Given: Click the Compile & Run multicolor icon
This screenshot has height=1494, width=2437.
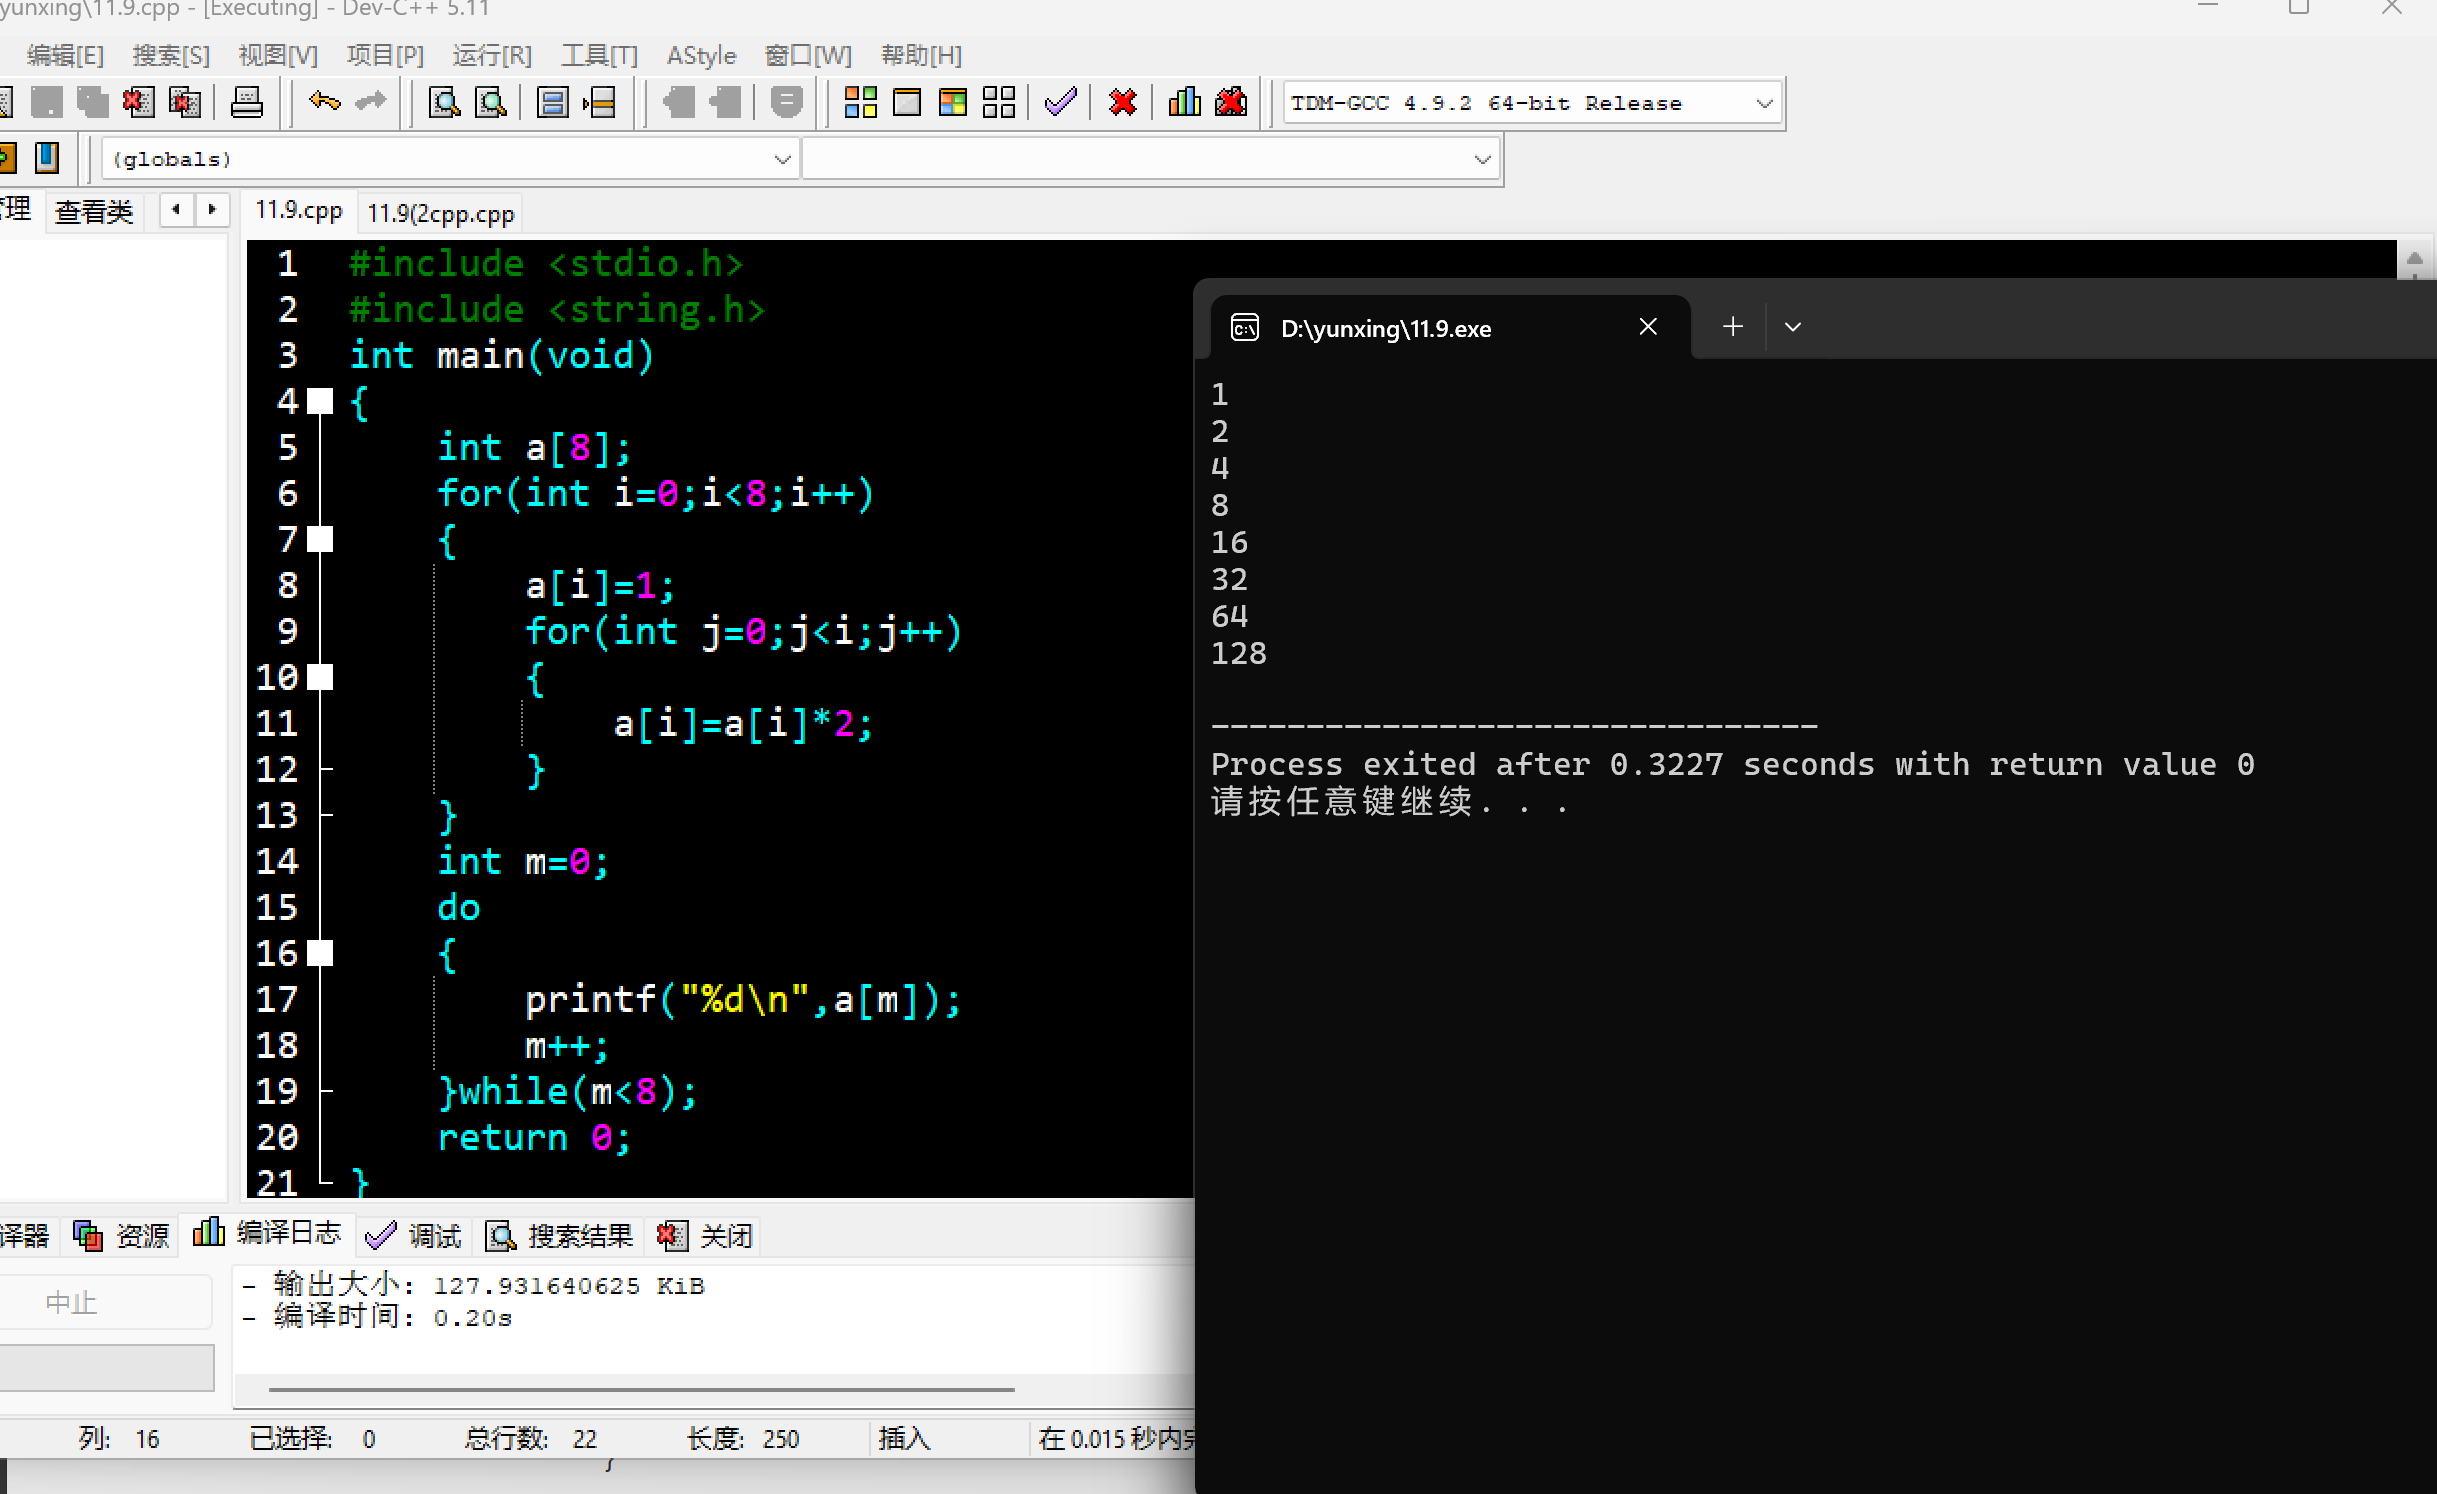Looking at the screenshot, I should click(x=953, y=102).
